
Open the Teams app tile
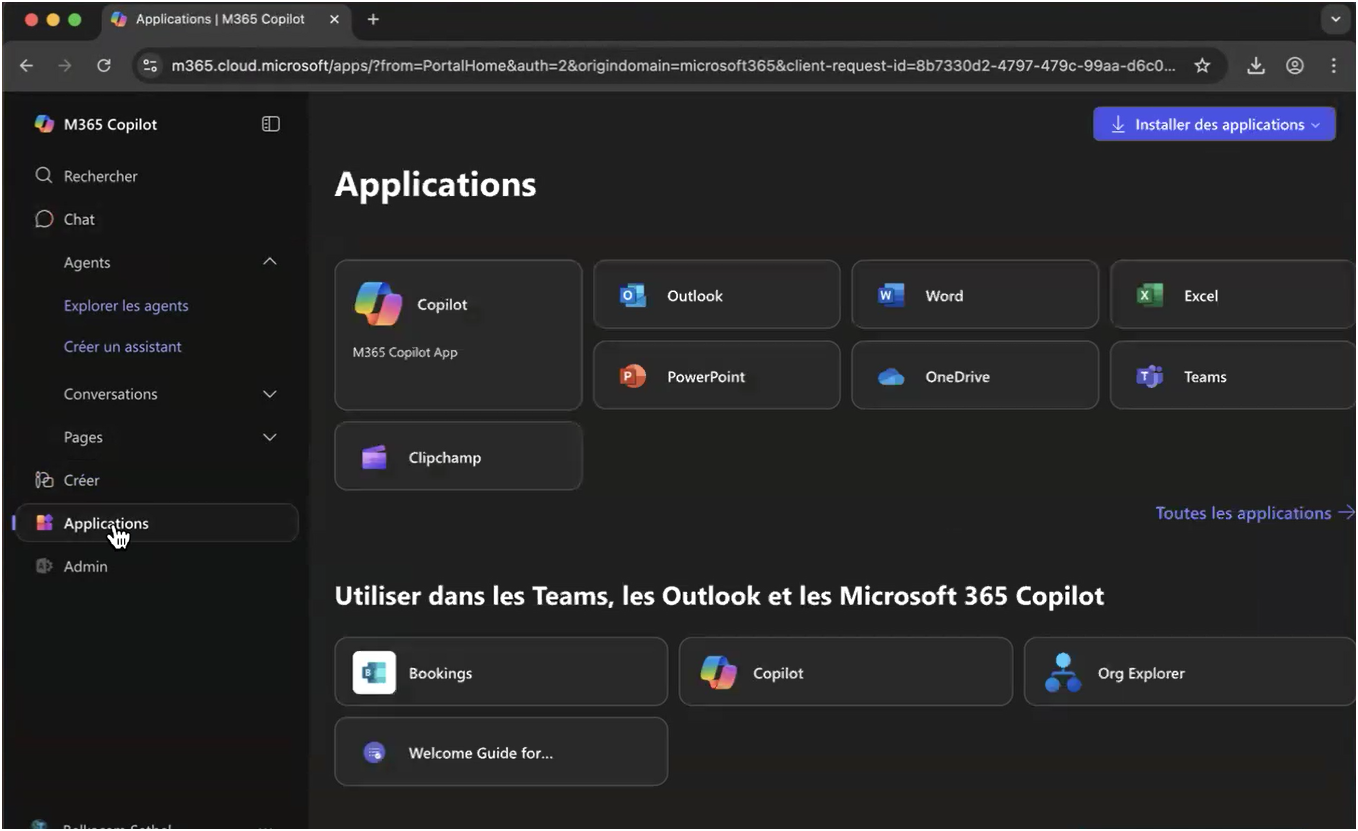pyautogui.click(x=1232, y=376)
